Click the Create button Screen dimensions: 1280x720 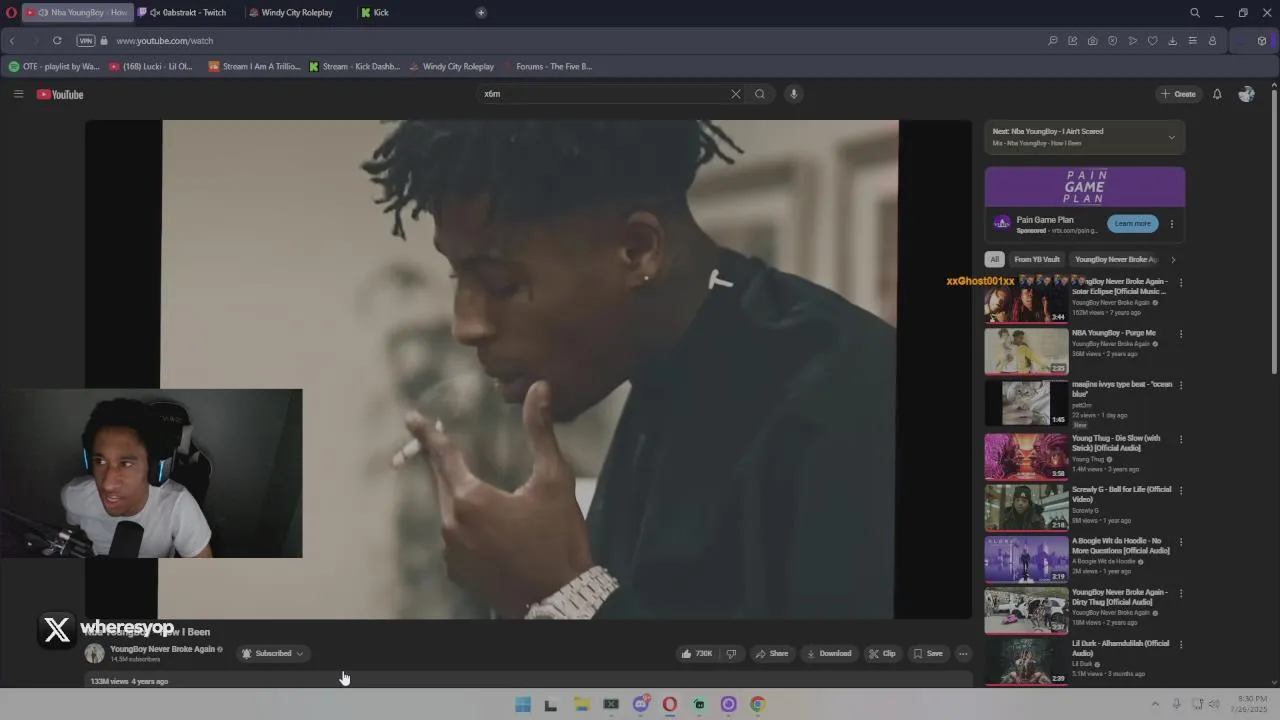1178,94
